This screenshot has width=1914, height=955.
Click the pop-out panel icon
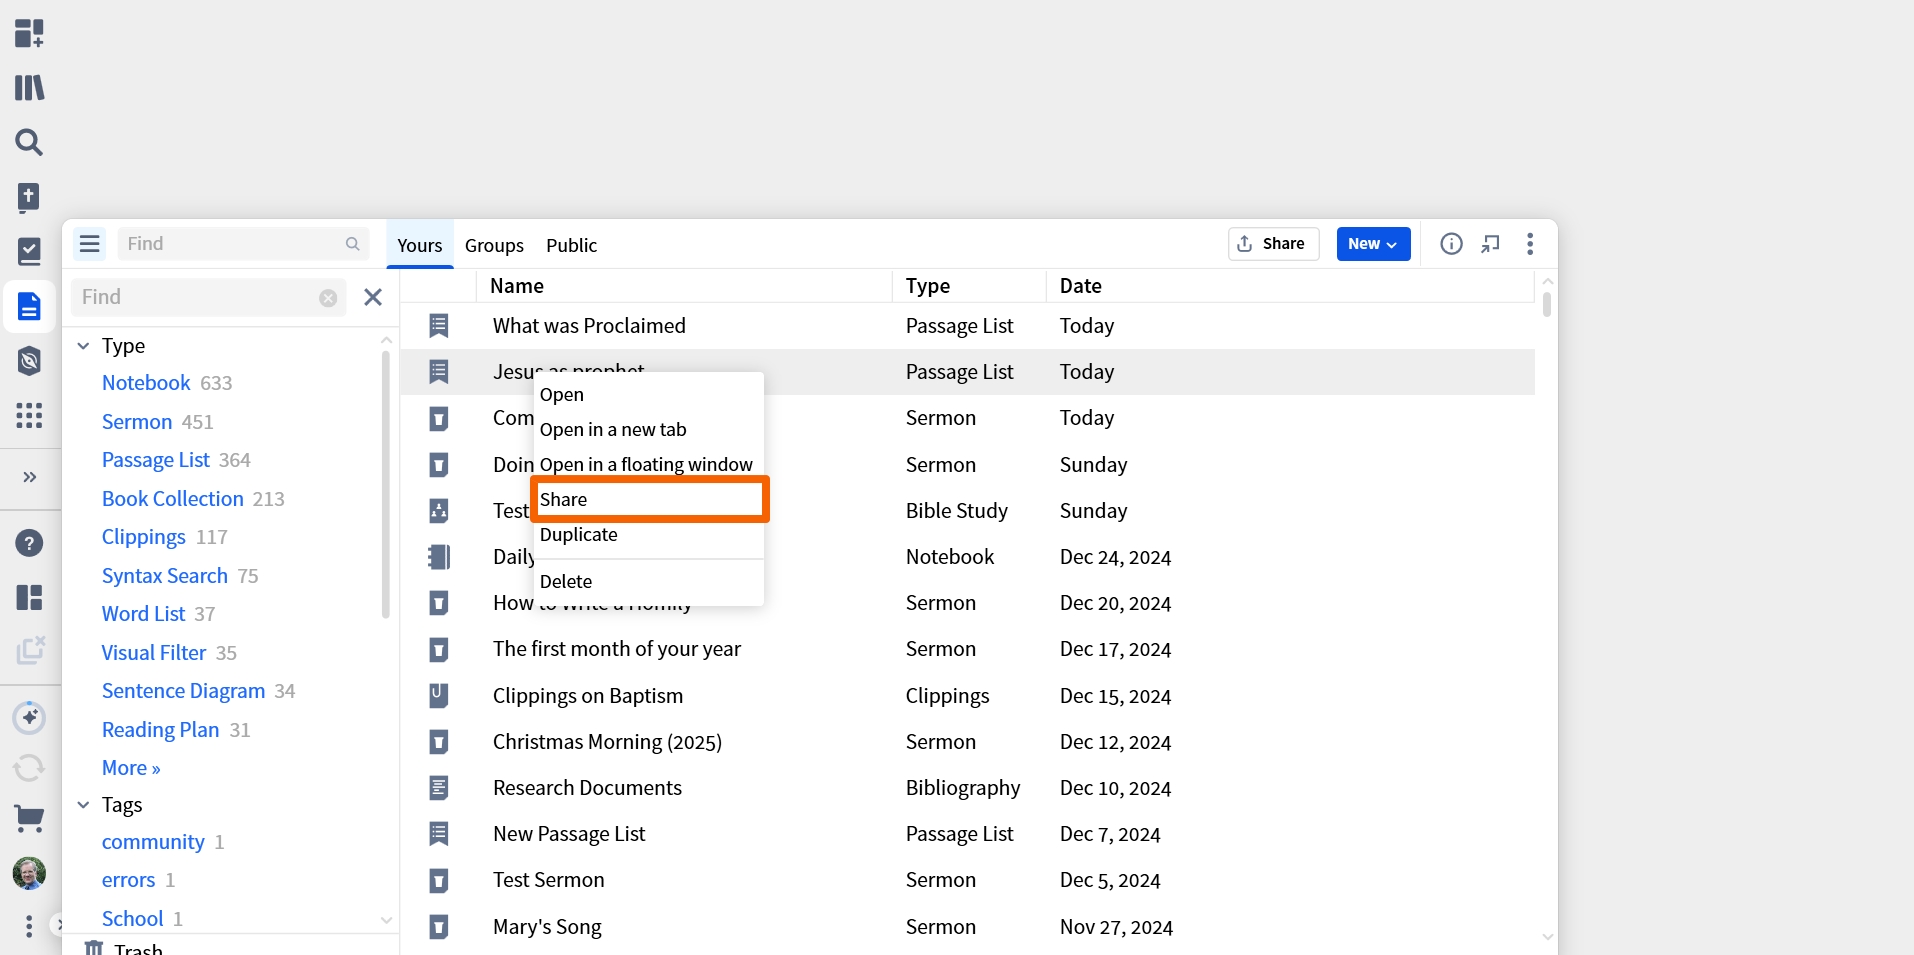coord(1491,244)
